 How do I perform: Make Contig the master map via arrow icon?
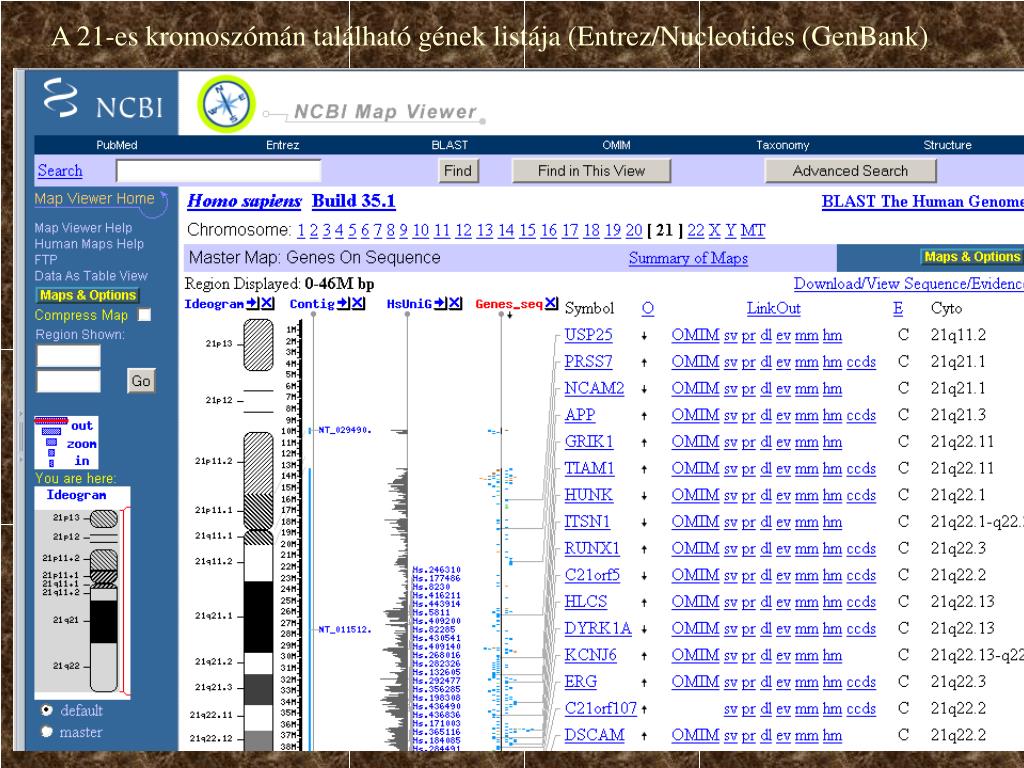(x=343, y=304)
